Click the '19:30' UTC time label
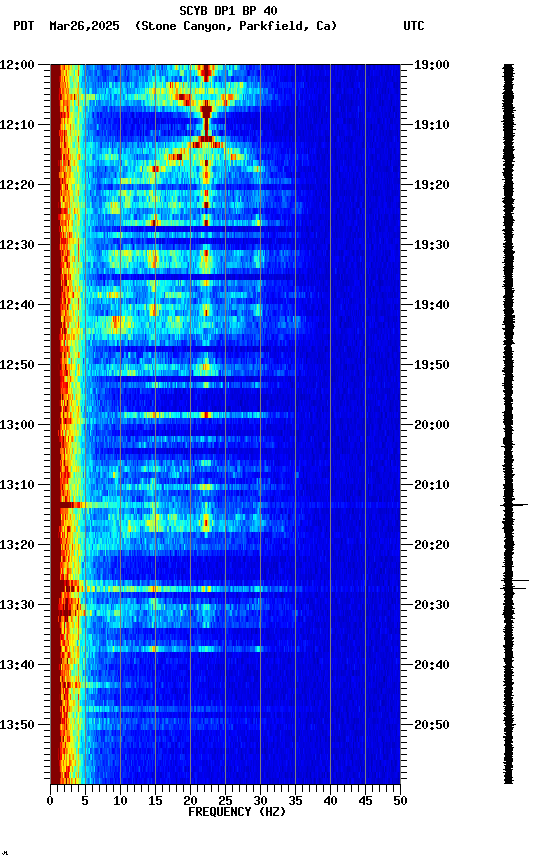The image size is (552, 864). 432,245
